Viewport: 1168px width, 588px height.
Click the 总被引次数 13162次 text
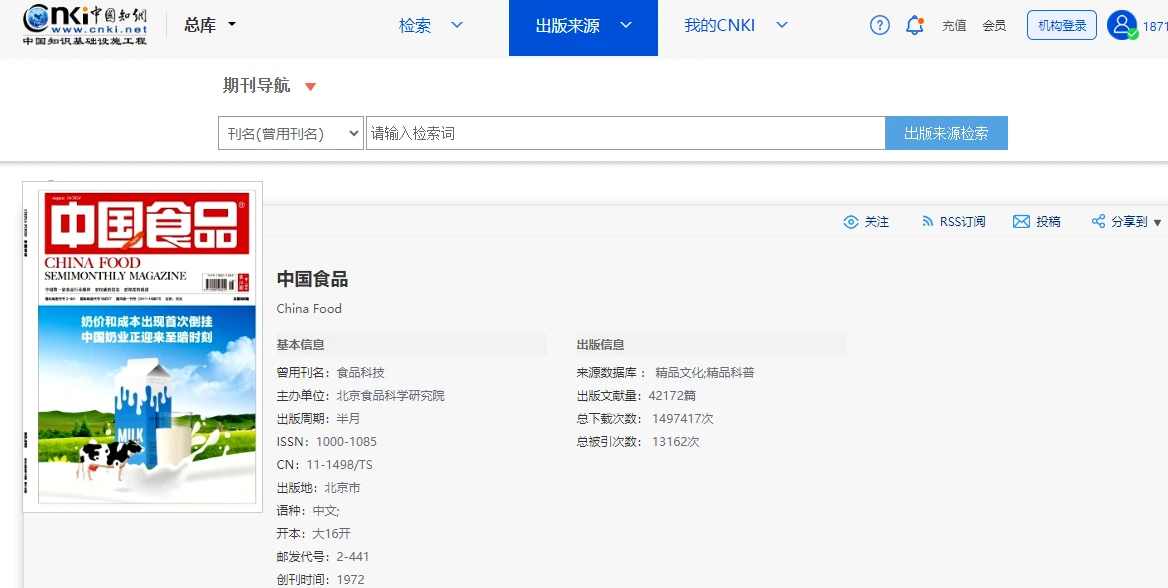tap(638, 442)
